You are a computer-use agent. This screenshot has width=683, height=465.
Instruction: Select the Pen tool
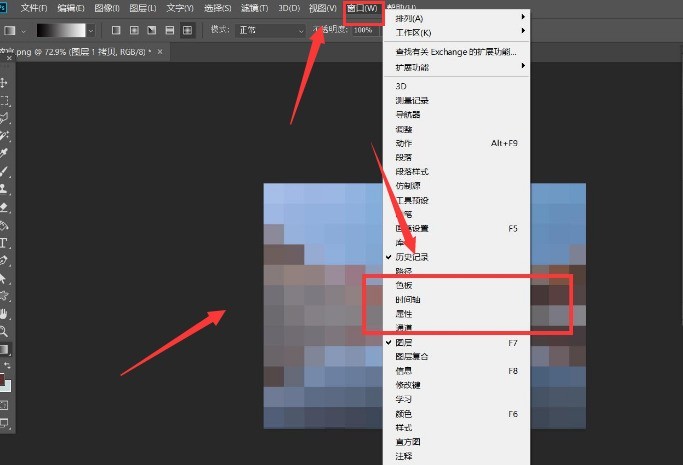(x=4, y=260)
